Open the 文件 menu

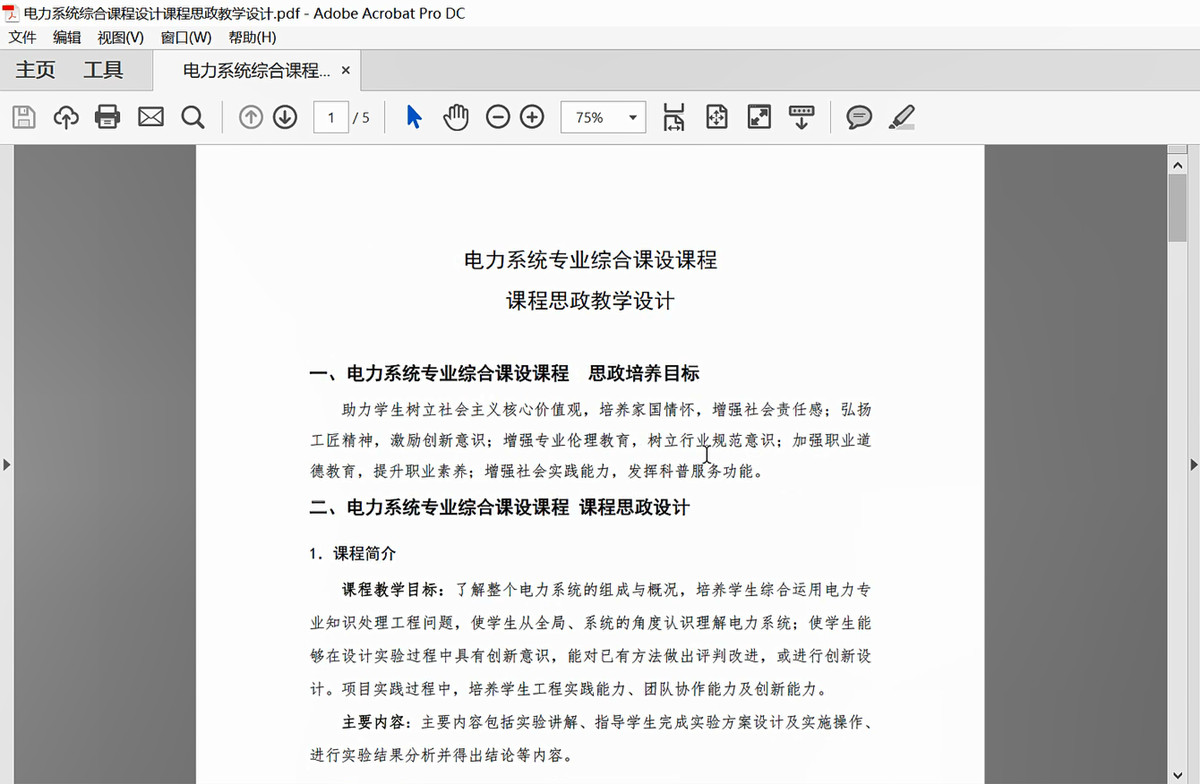(22, 37)
